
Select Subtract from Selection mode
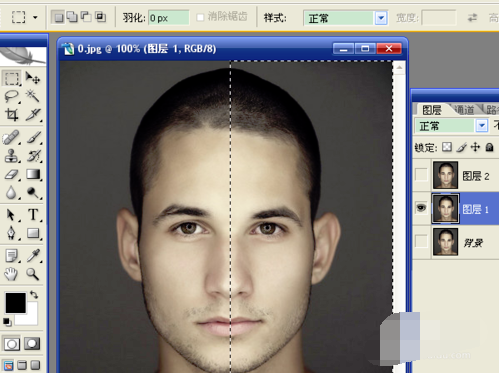pyautogui.click(x=86, y=17)
